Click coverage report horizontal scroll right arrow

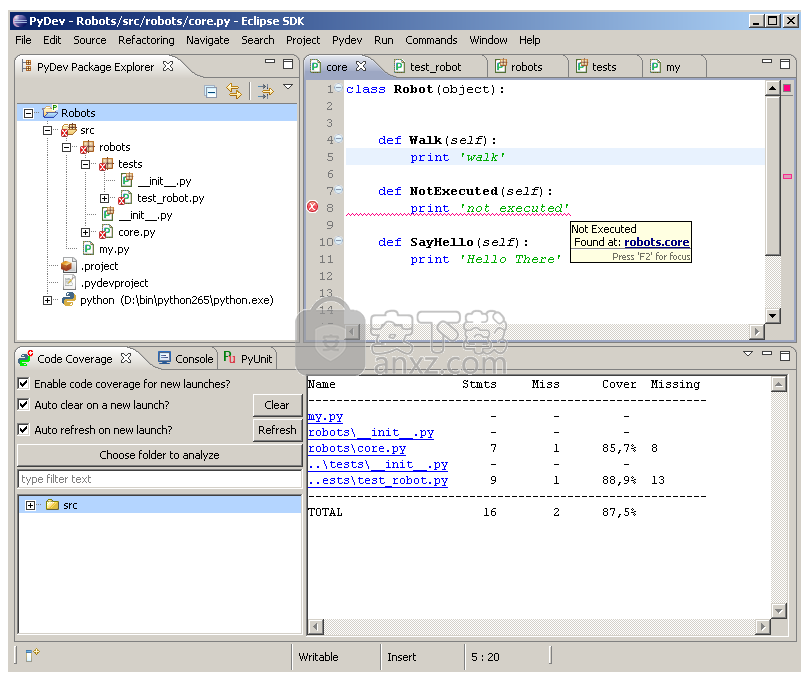coord(763,627)
